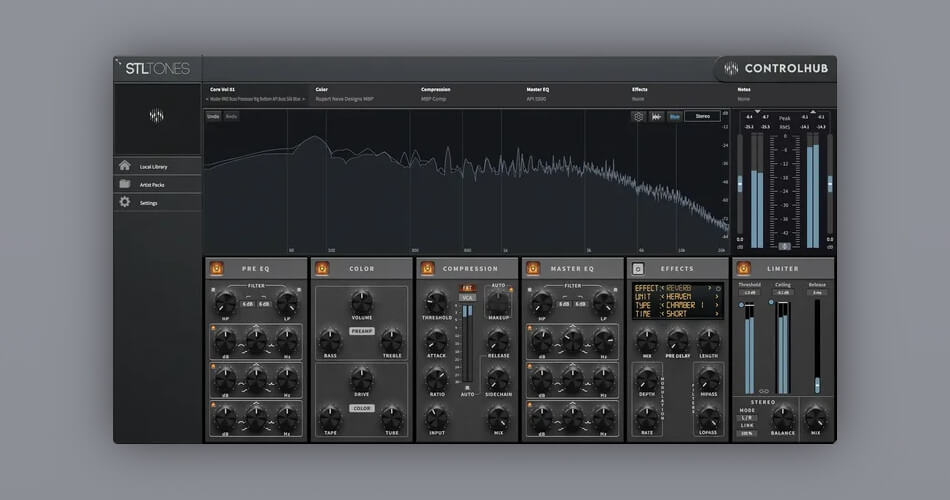Click the HIPASS filter knob

(708, 379)
